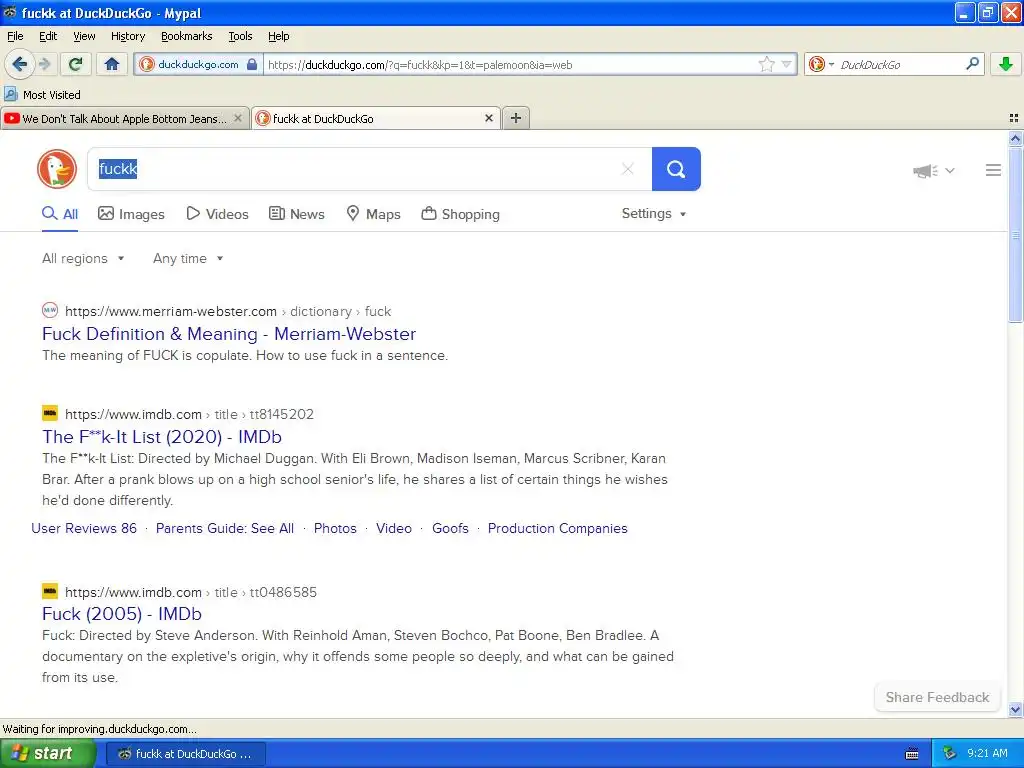Open the Windows Start menu
This screenshot has width=1024, height=768.
point(48,754)
